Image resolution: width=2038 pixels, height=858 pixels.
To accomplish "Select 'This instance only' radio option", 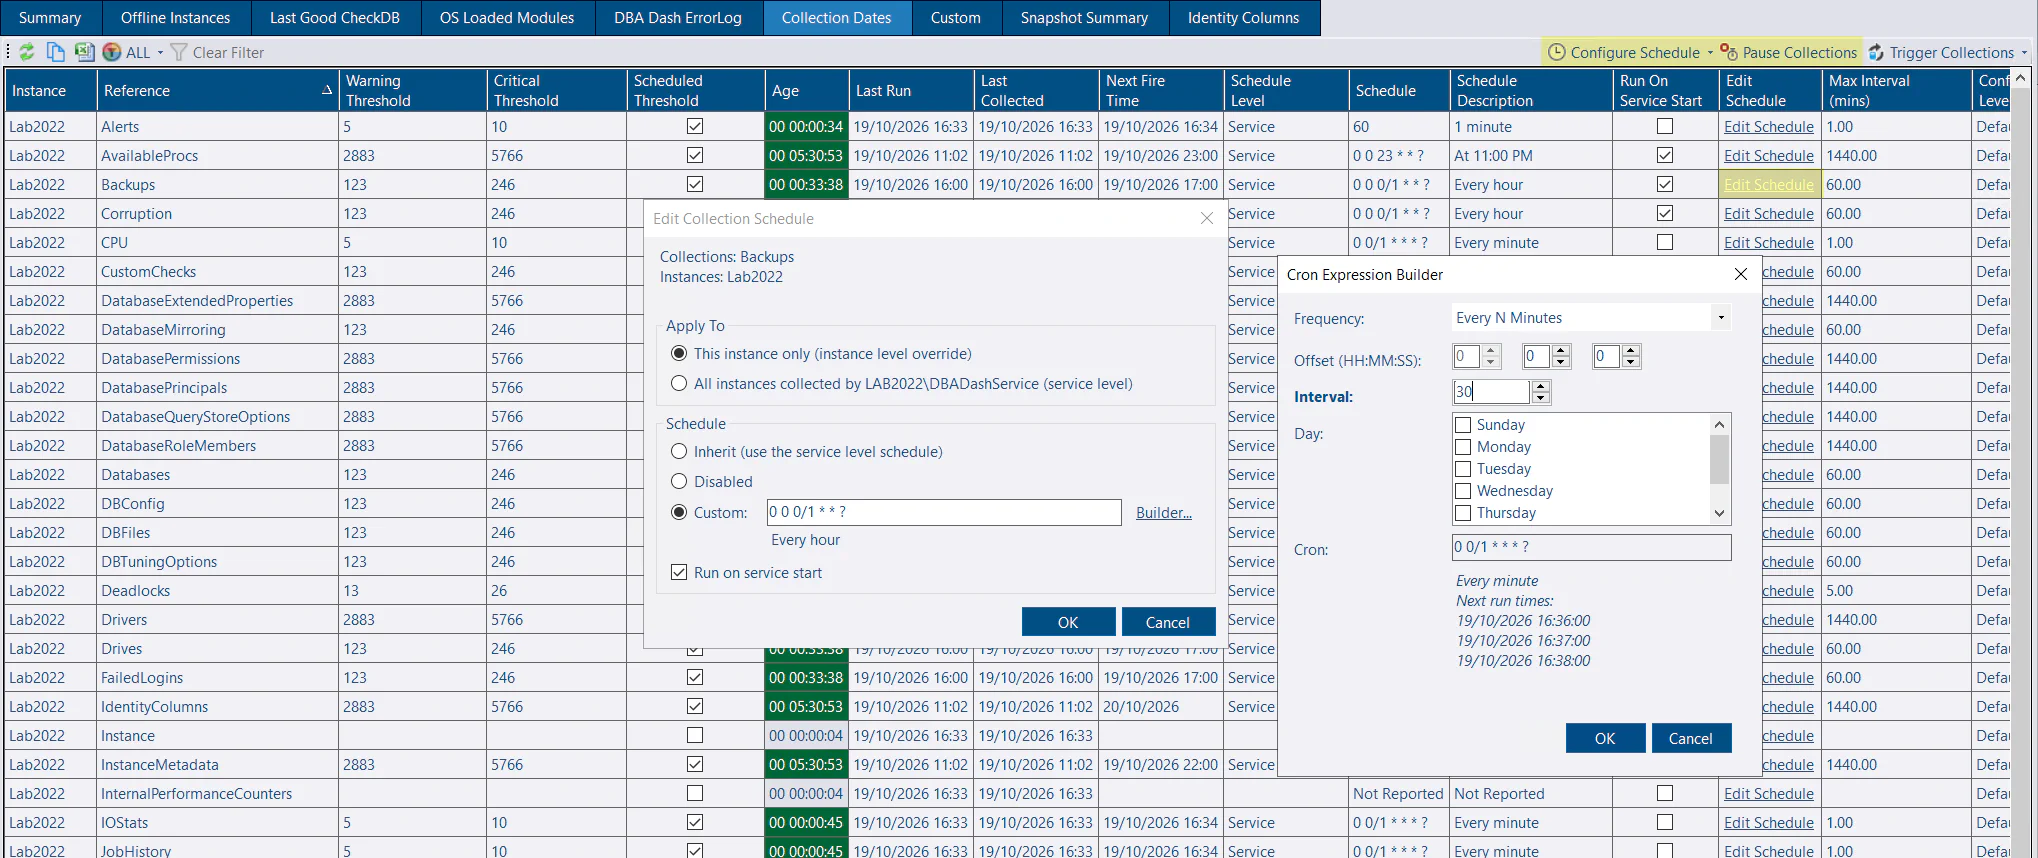I will (679, 353).
